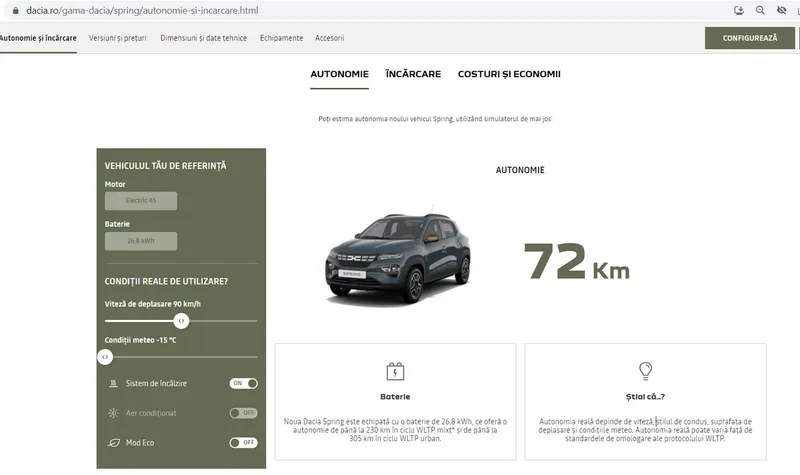Click the install app icon in address bar

739,11
